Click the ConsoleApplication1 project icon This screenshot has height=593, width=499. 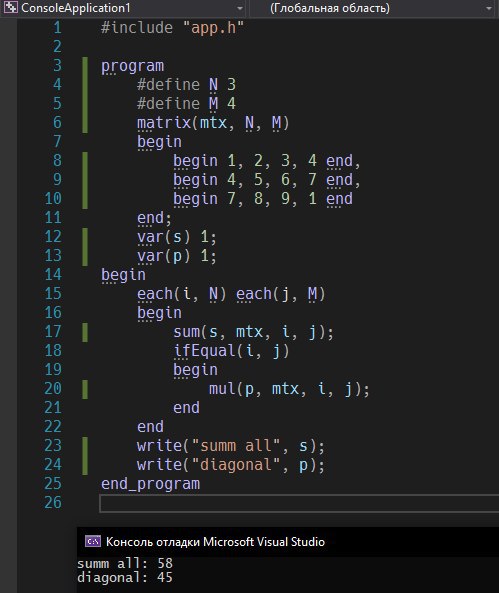(x=11, y=8)
